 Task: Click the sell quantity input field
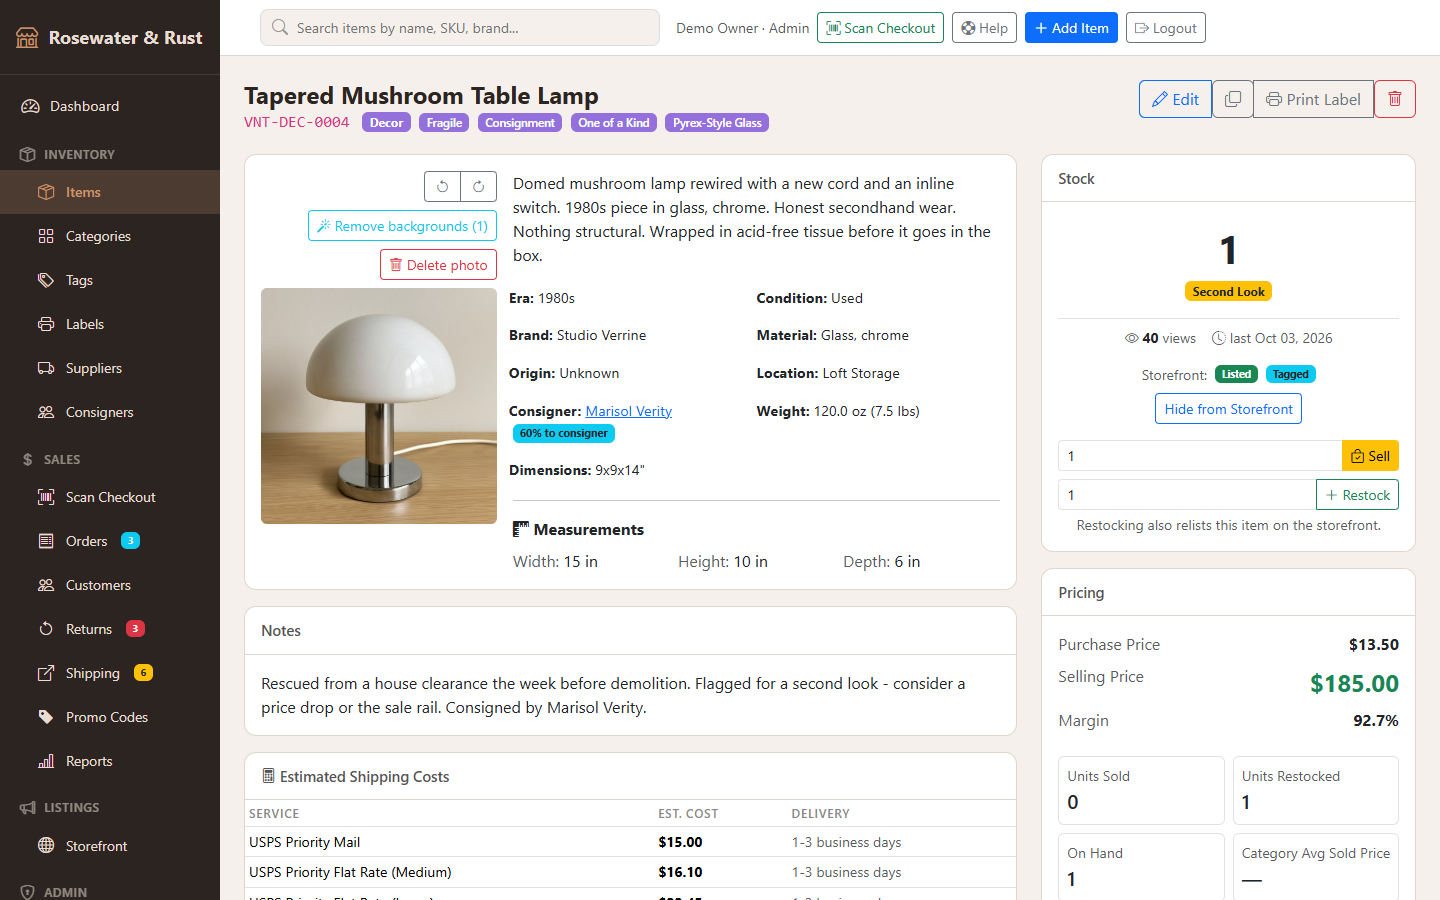tap(1200, 456)
